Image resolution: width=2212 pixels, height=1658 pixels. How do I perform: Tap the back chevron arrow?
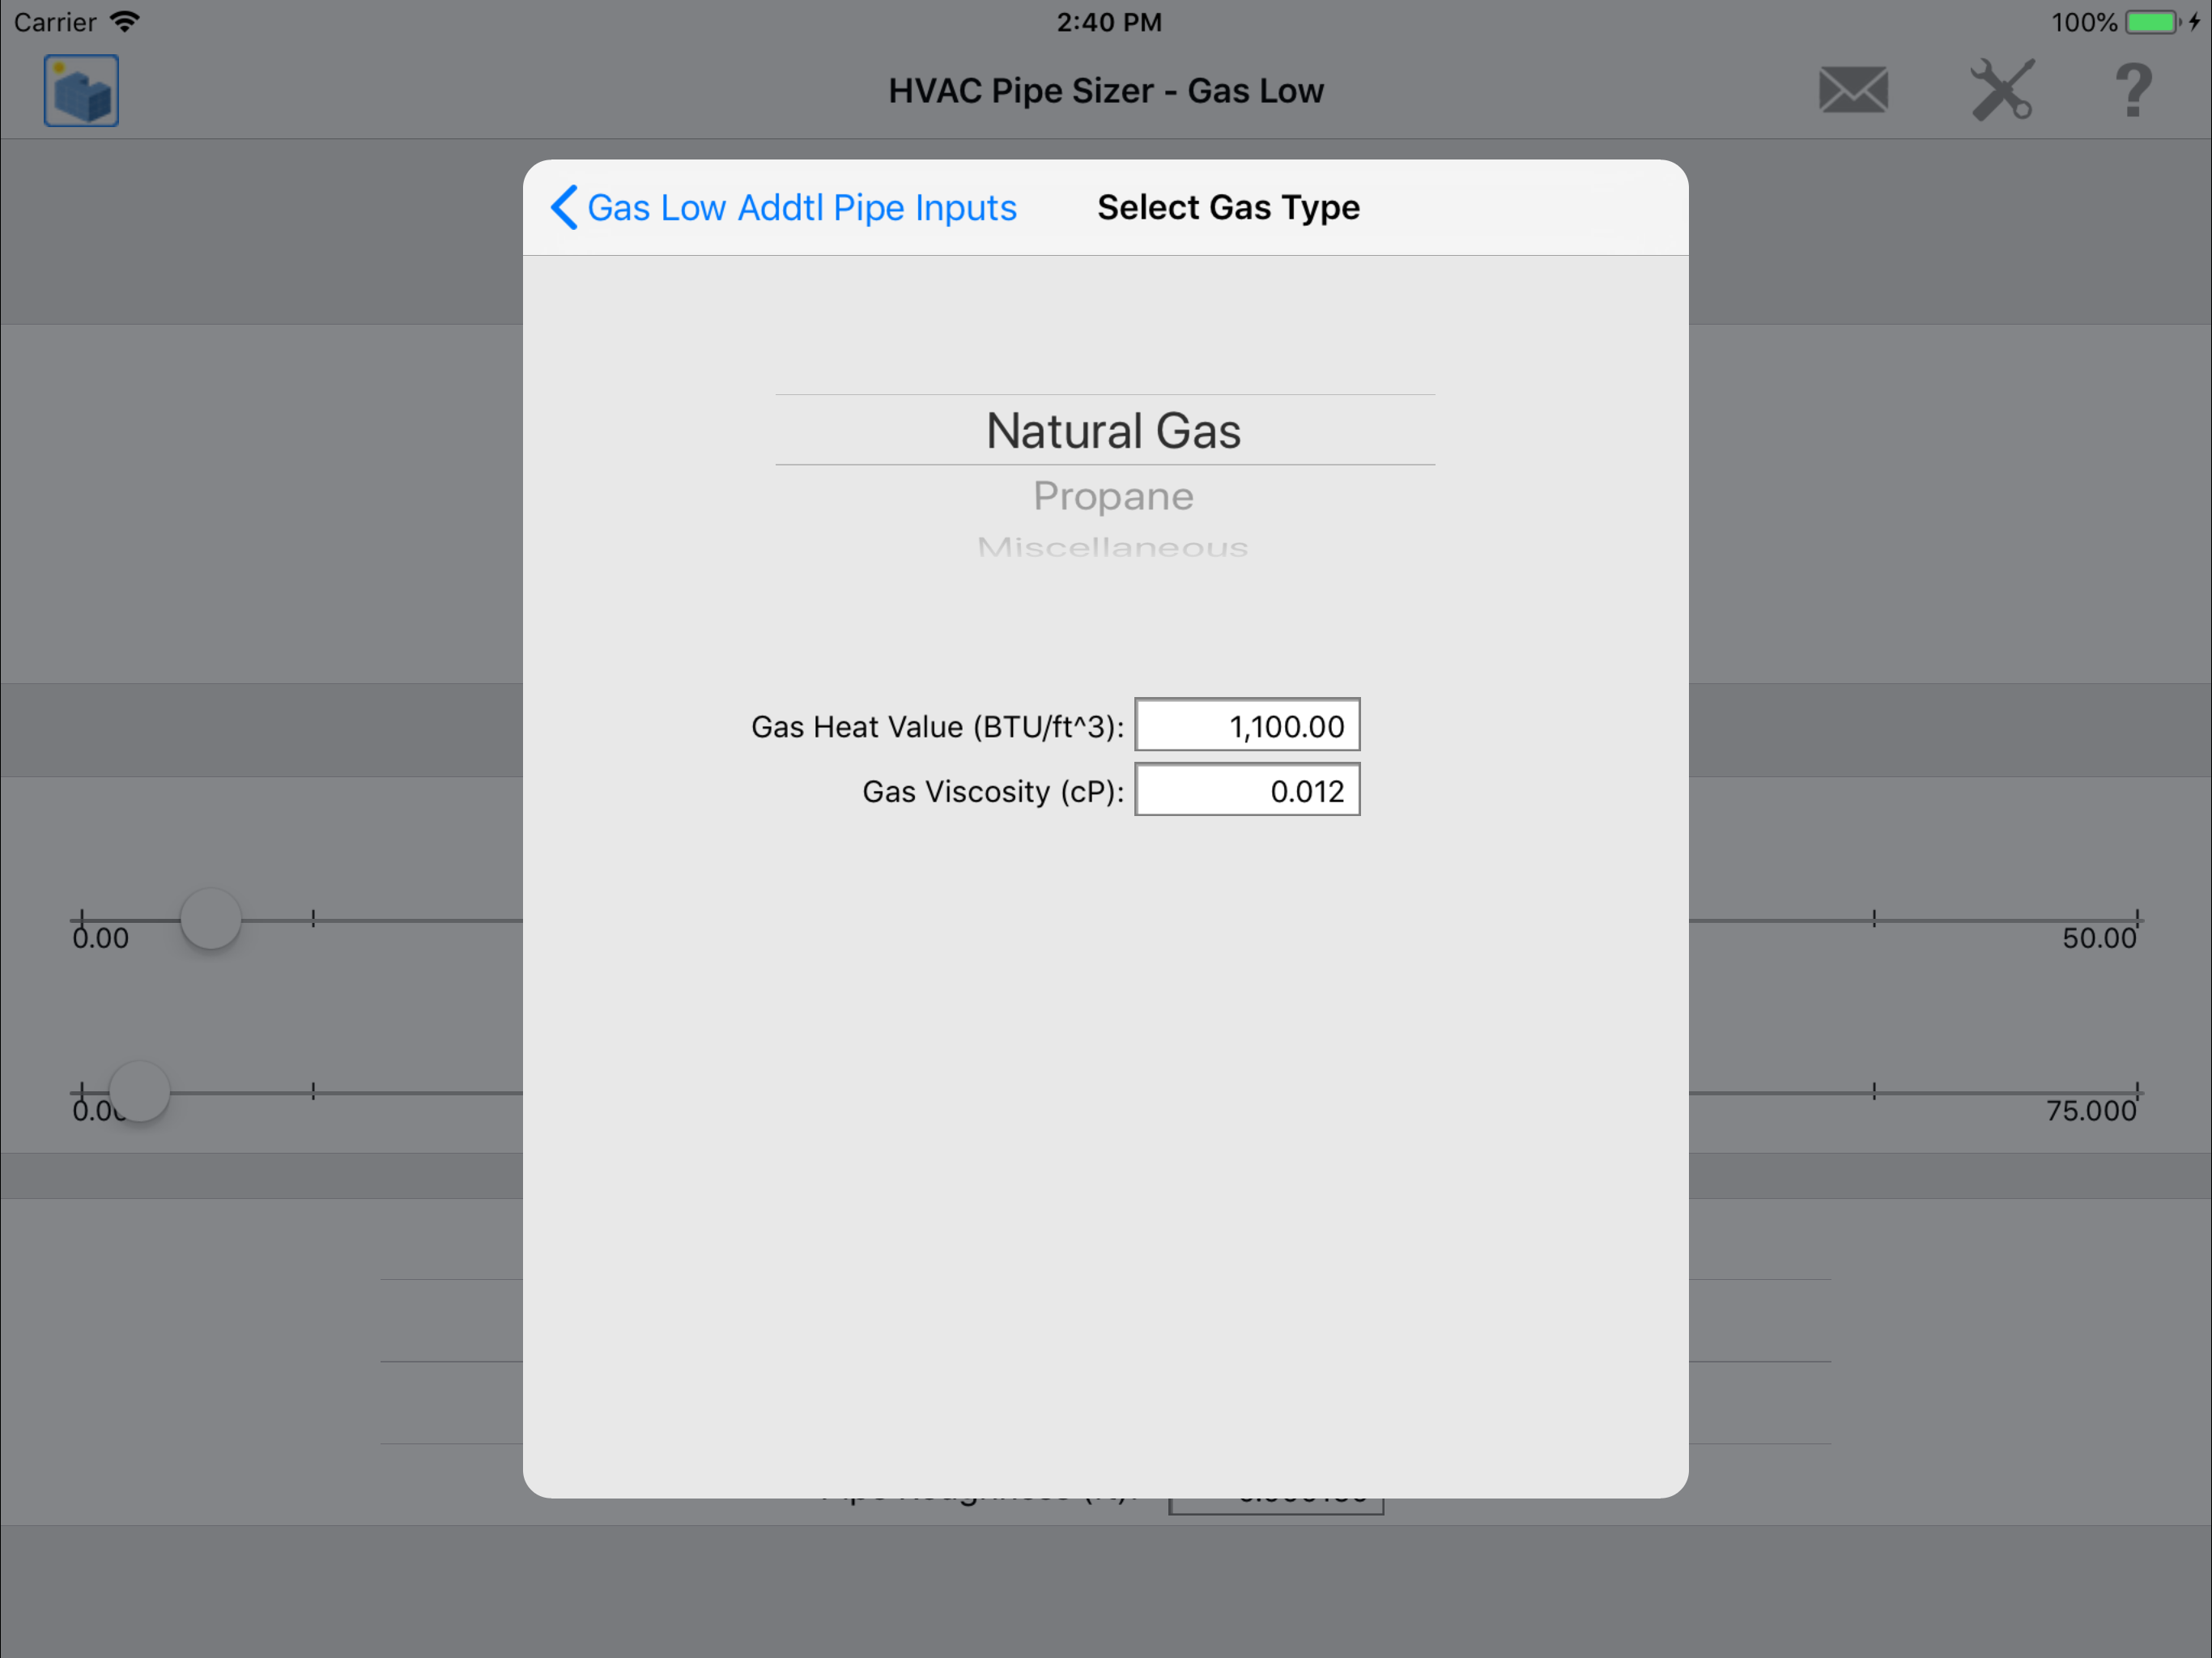[564, 208]
